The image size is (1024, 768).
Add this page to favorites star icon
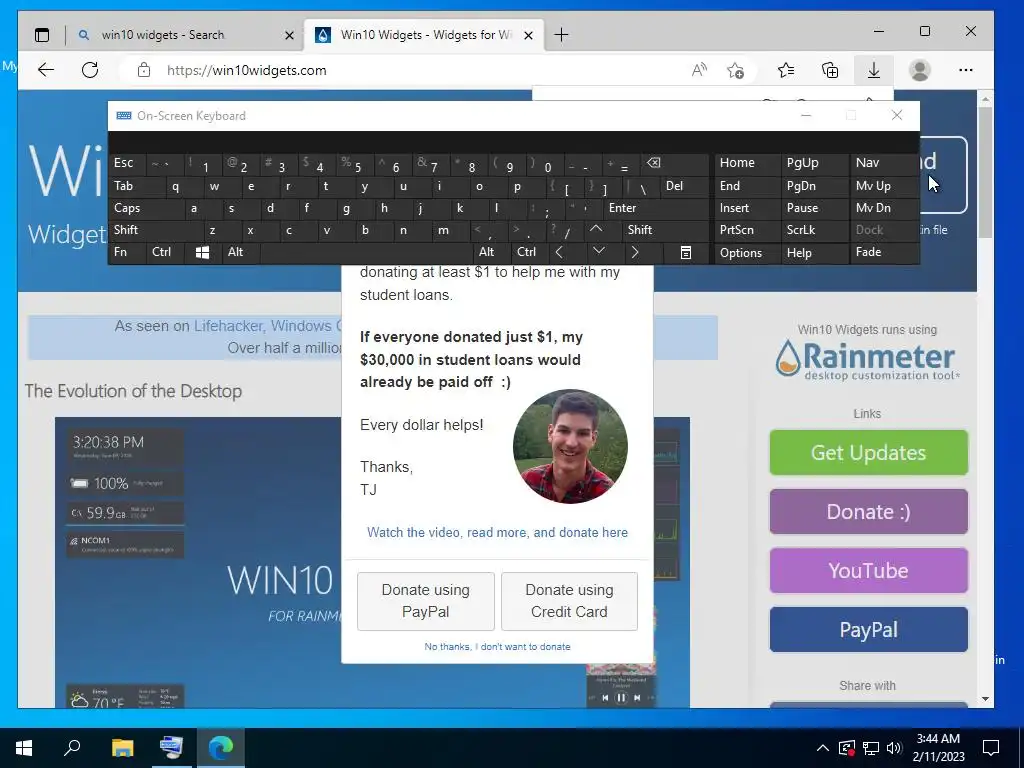[x=735, y=70]
